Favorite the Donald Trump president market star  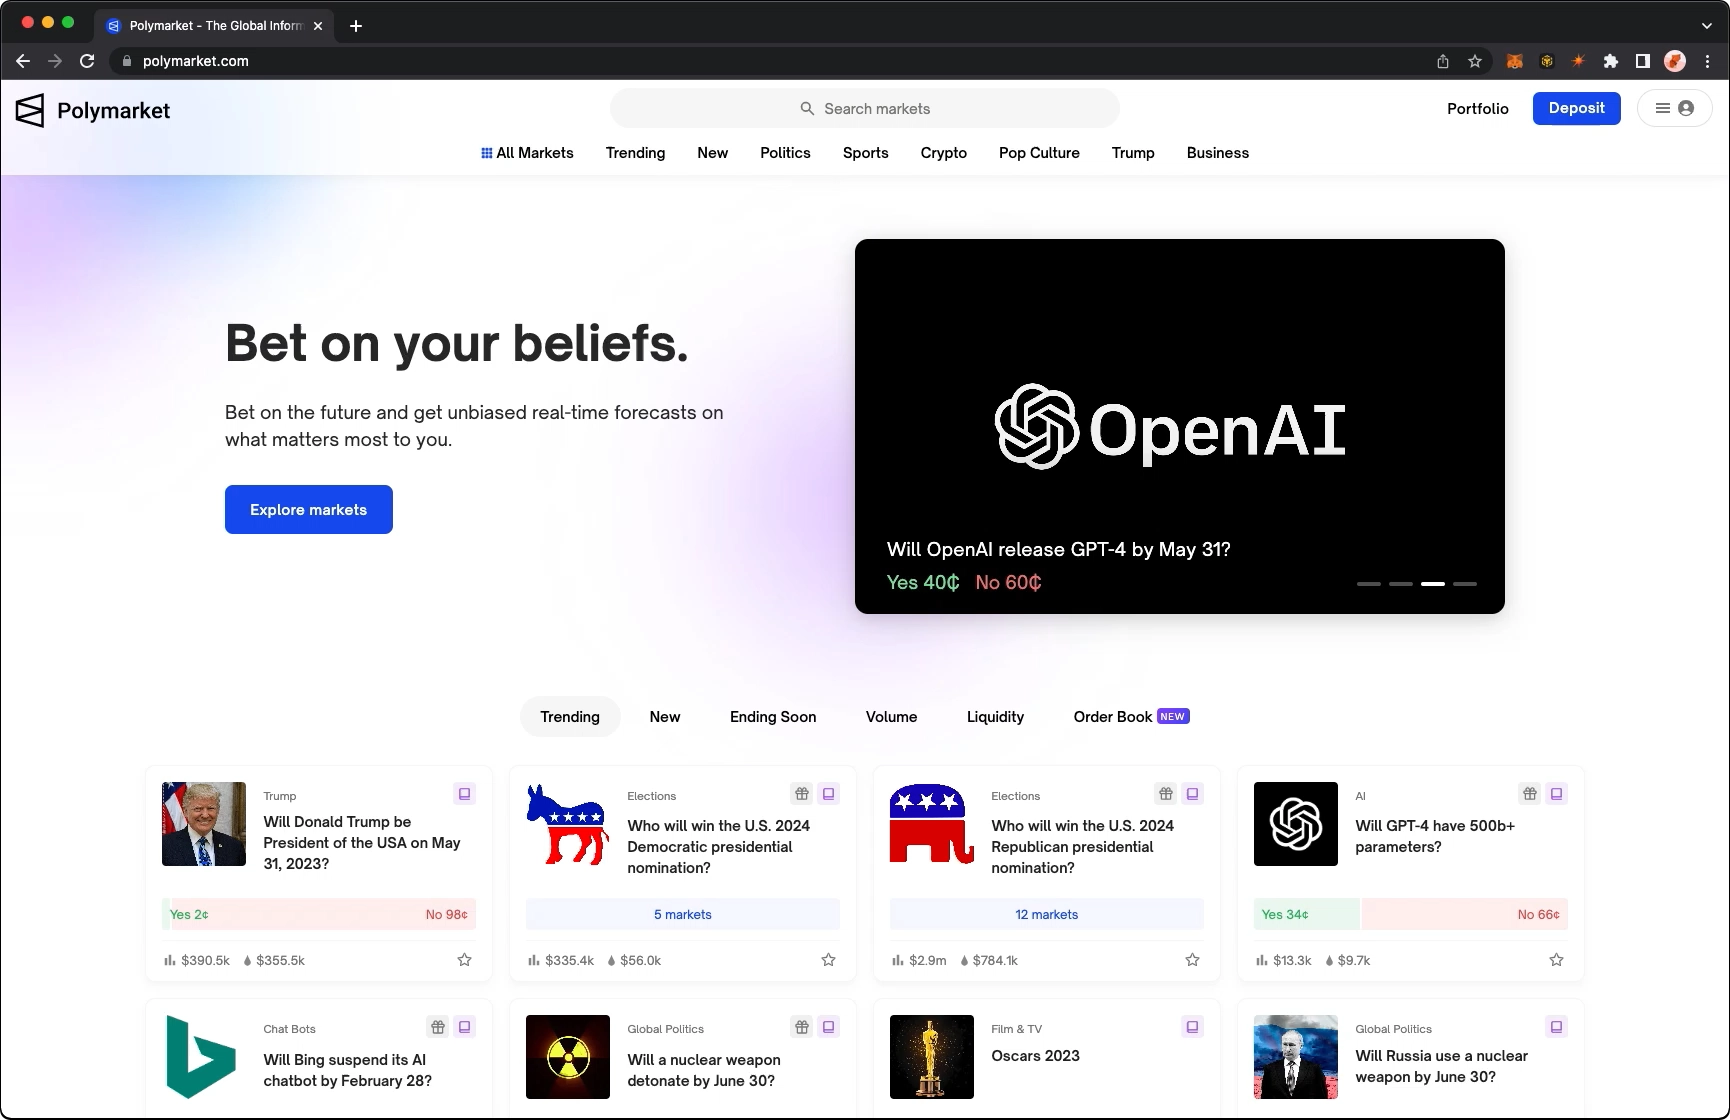(x=464, y=960)
